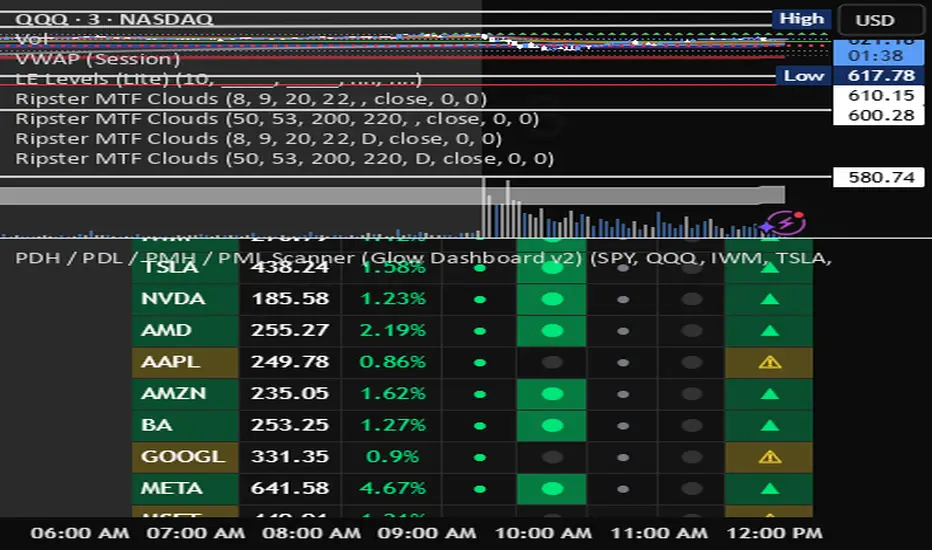Screen dimensions: 932x550
Task: Click the 600.28 price label
Action: click(x=880, y=115)
